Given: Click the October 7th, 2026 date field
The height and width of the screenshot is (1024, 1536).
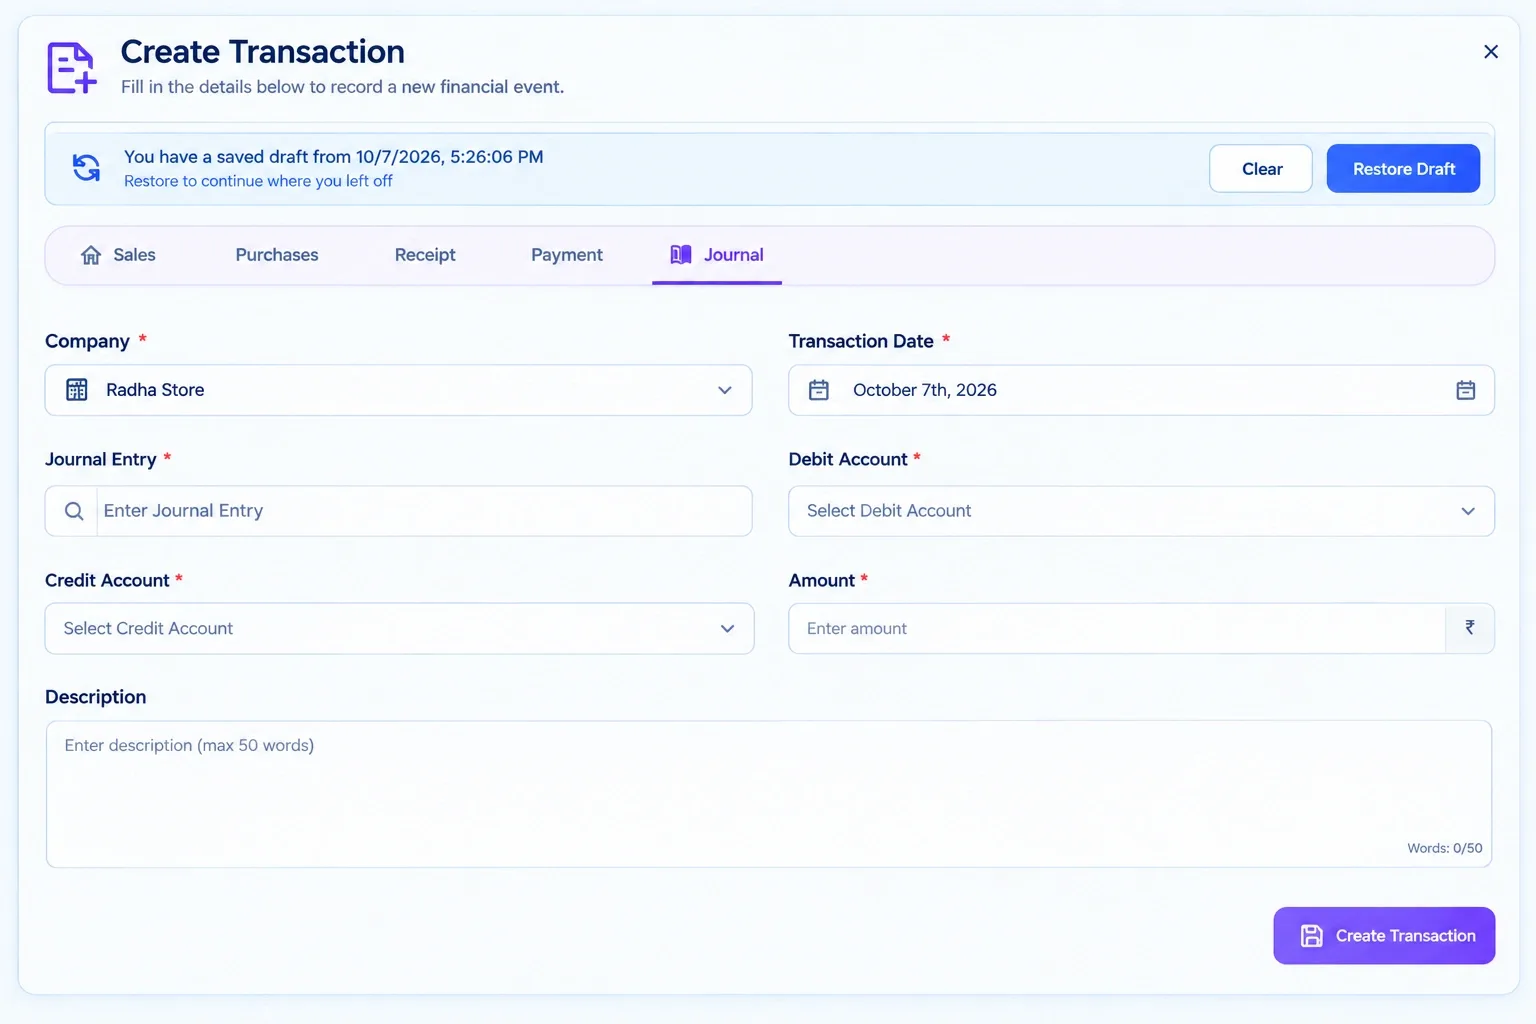Looking at the screenshot, I should (1141, 390).
